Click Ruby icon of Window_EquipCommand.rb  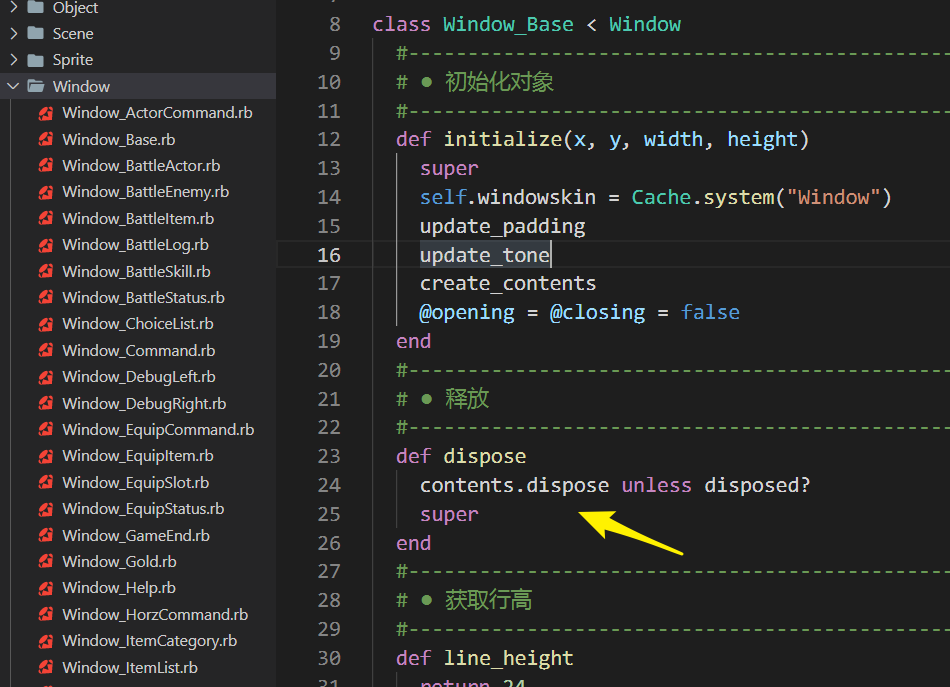(46, 430)
